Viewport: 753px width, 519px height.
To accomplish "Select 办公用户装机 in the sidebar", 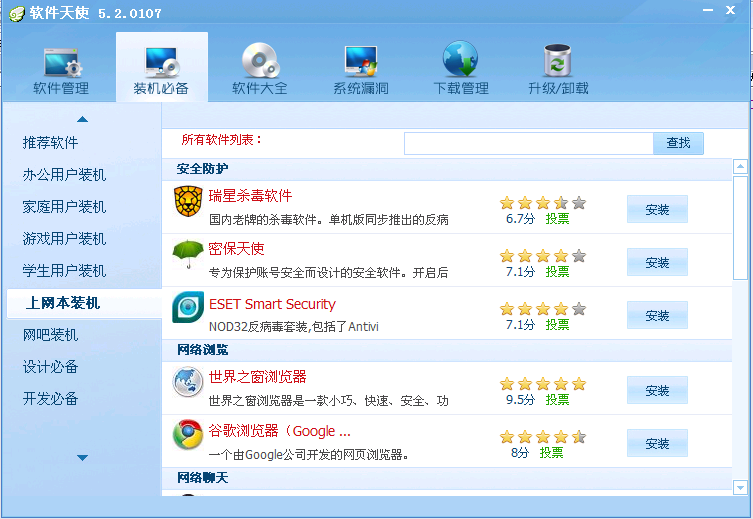I will coord(64,175).
